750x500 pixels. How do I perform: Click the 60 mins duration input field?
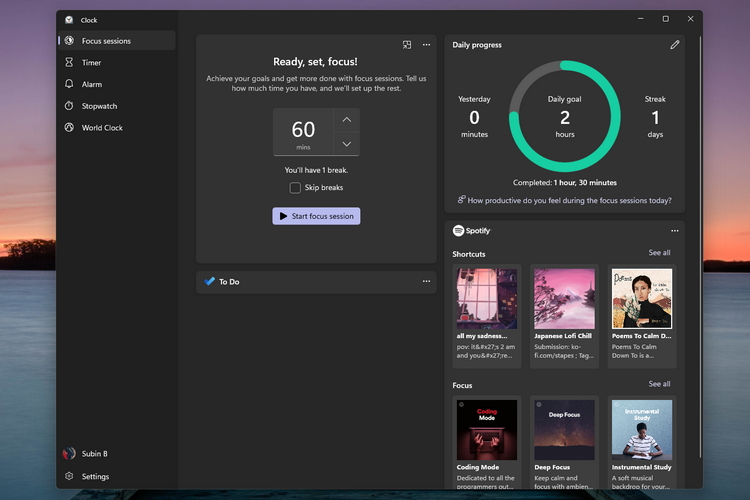[x=303, y=132]
